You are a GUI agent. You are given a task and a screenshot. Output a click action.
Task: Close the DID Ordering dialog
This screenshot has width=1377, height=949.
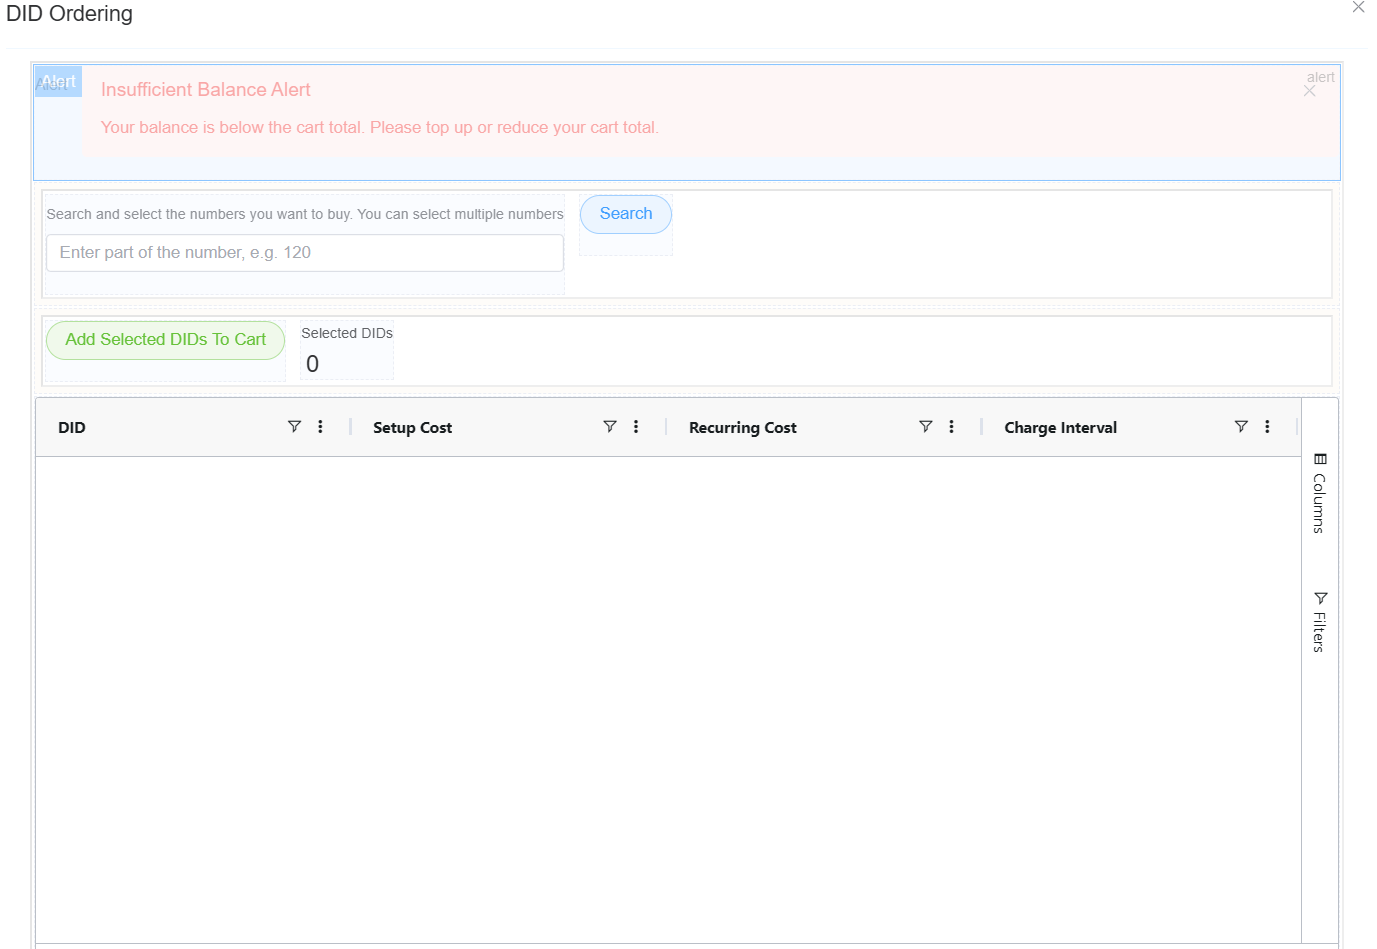point(1358,8)
